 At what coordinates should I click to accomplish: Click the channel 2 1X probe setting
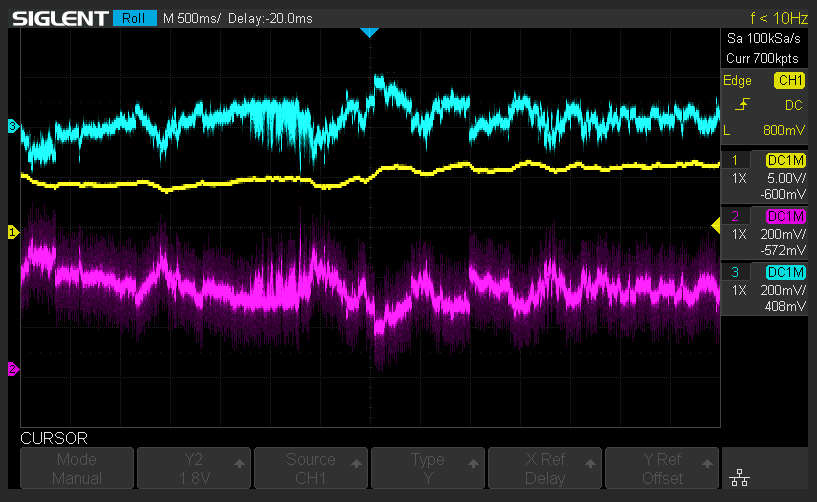[739, 234]
